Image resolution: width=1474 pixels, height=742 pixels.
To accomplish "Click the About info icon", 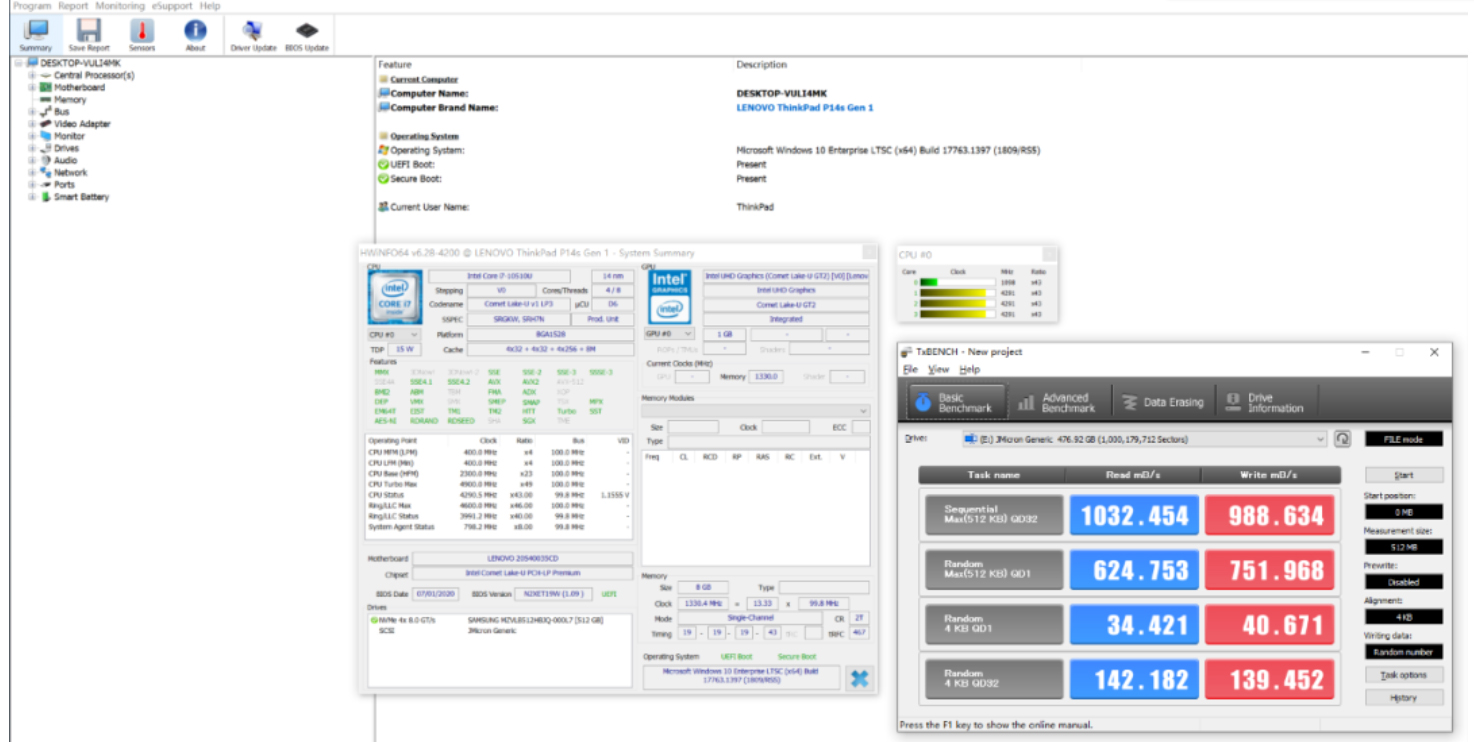I will 195,33.
